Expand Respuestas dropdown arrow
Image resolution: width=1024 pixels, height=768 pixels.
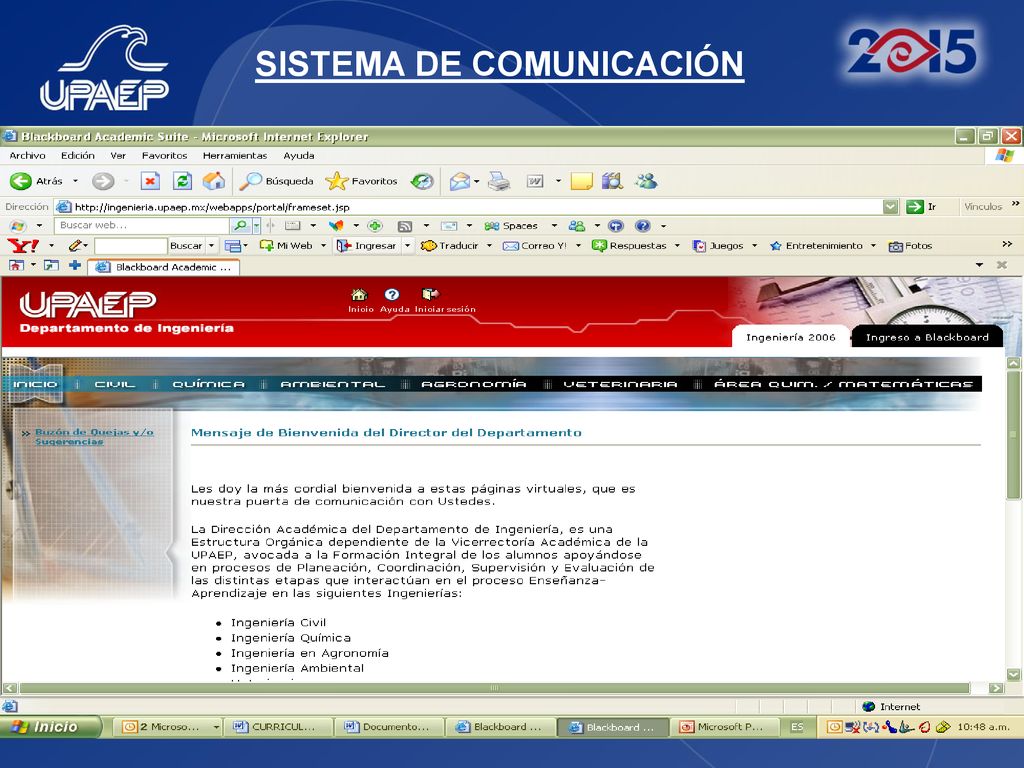pos(677,246)
